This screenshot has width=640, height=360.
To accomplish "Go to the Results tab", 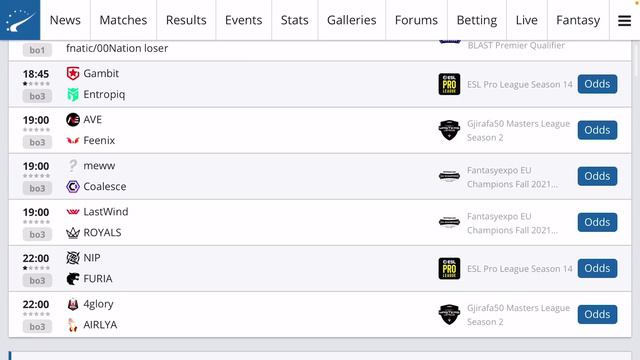I will (186, 20).
